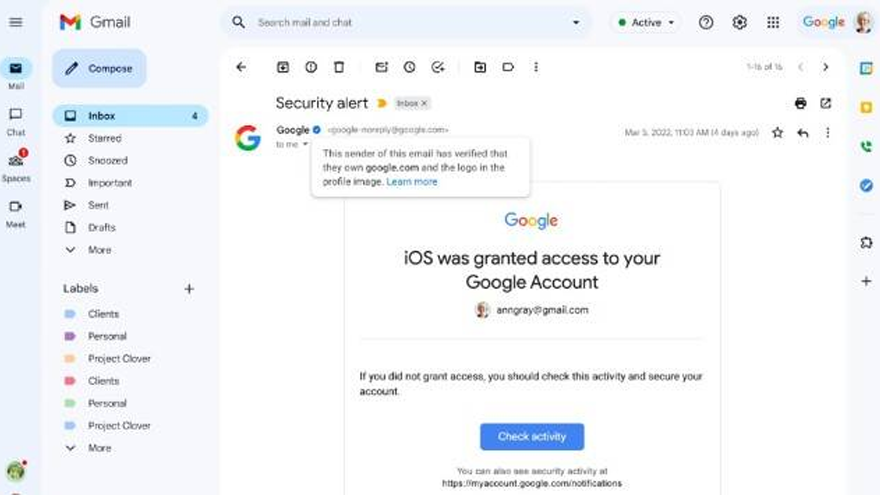This screenshot has width=880, height=495.
Task: Follow the Learn more link
Action: [x=412, y=182]
